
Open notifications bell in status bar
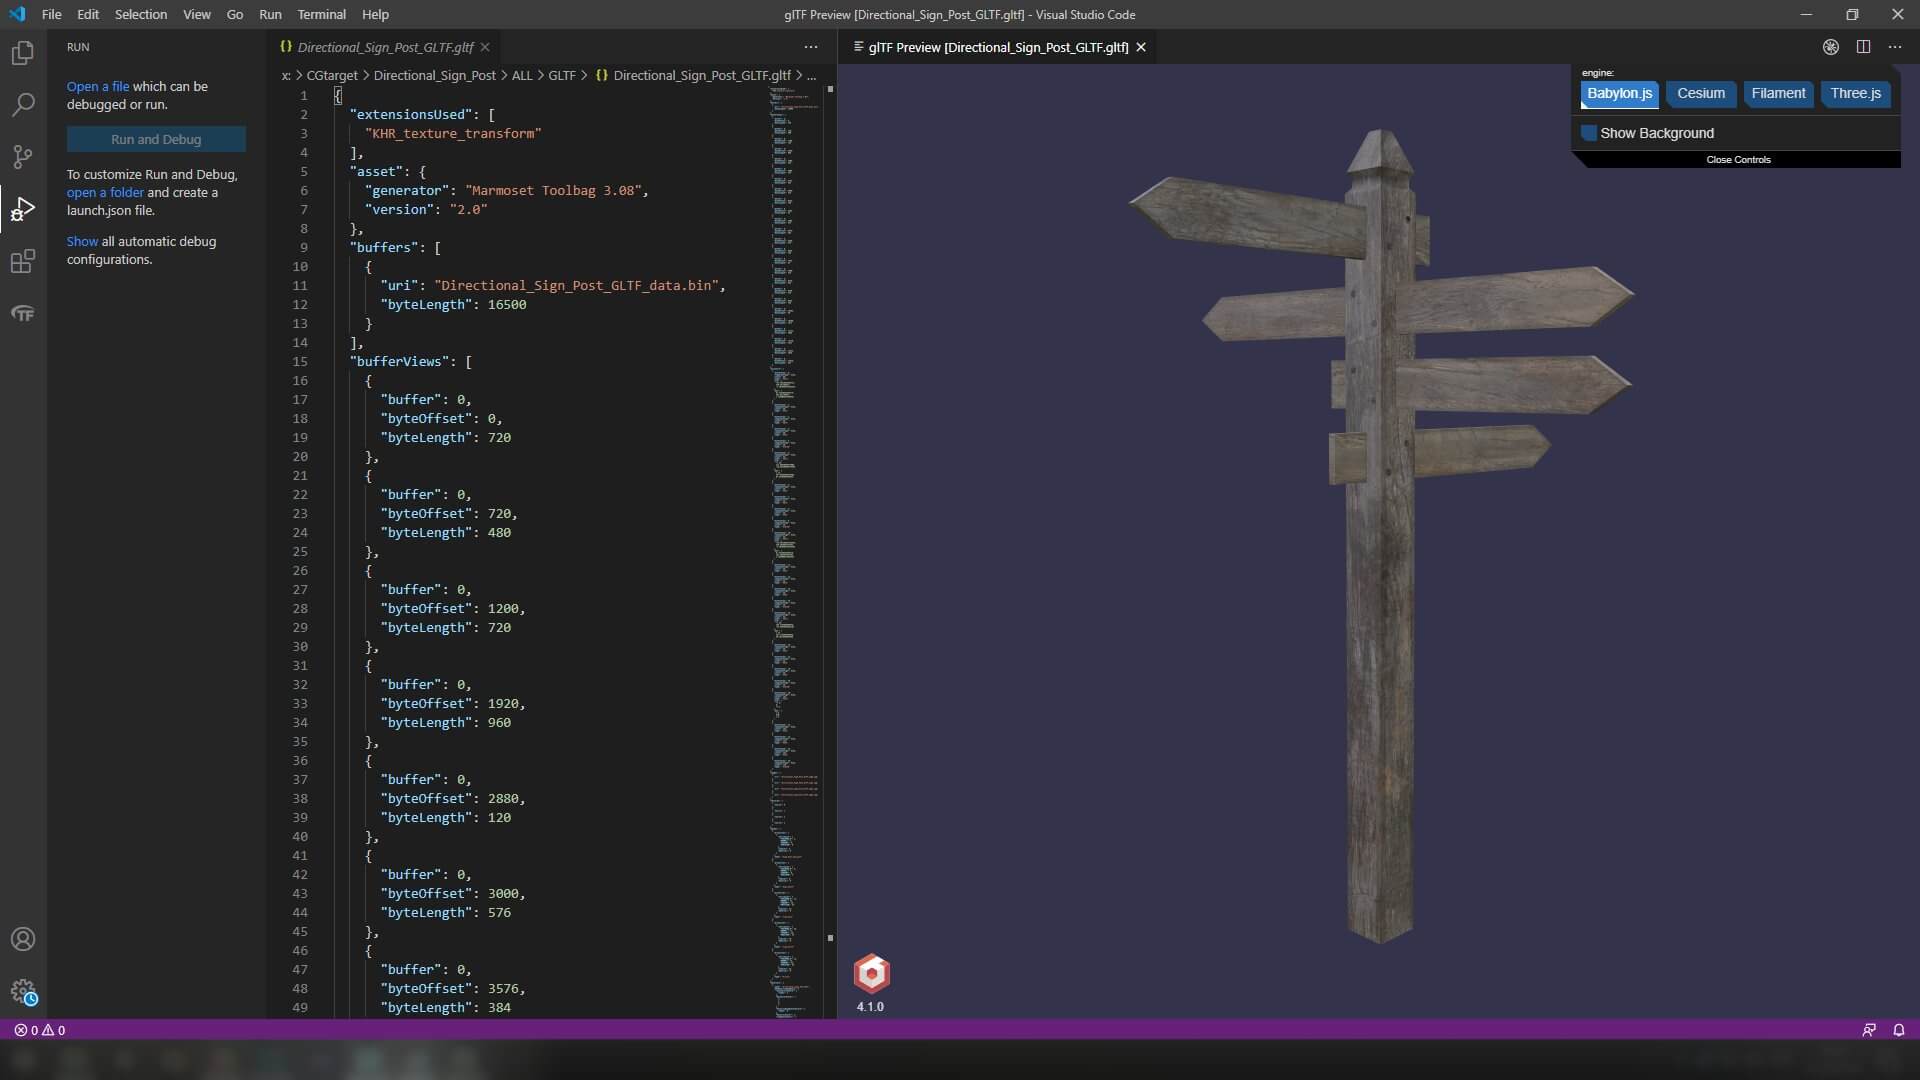tap(1898, 1030)
